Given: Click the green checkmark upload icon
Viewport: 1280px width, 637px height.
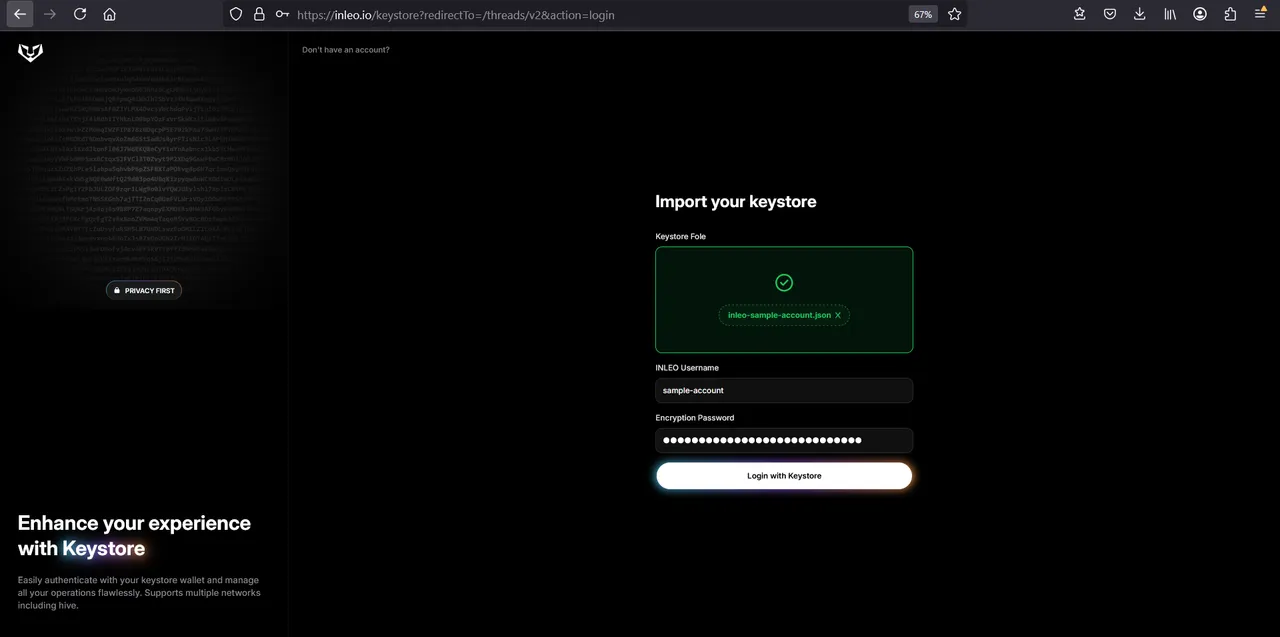Looking at the screenshot, I should point(784,283).
